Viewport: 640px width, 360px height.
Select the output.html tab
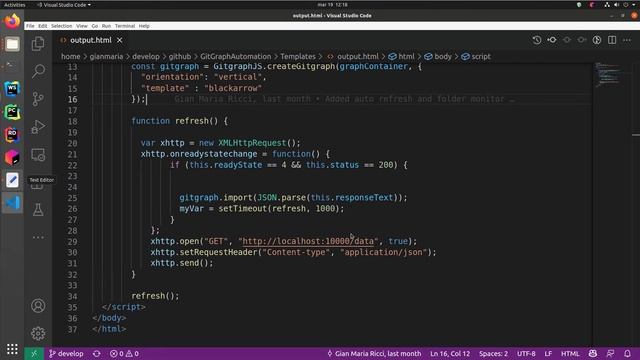pos(91,40)
